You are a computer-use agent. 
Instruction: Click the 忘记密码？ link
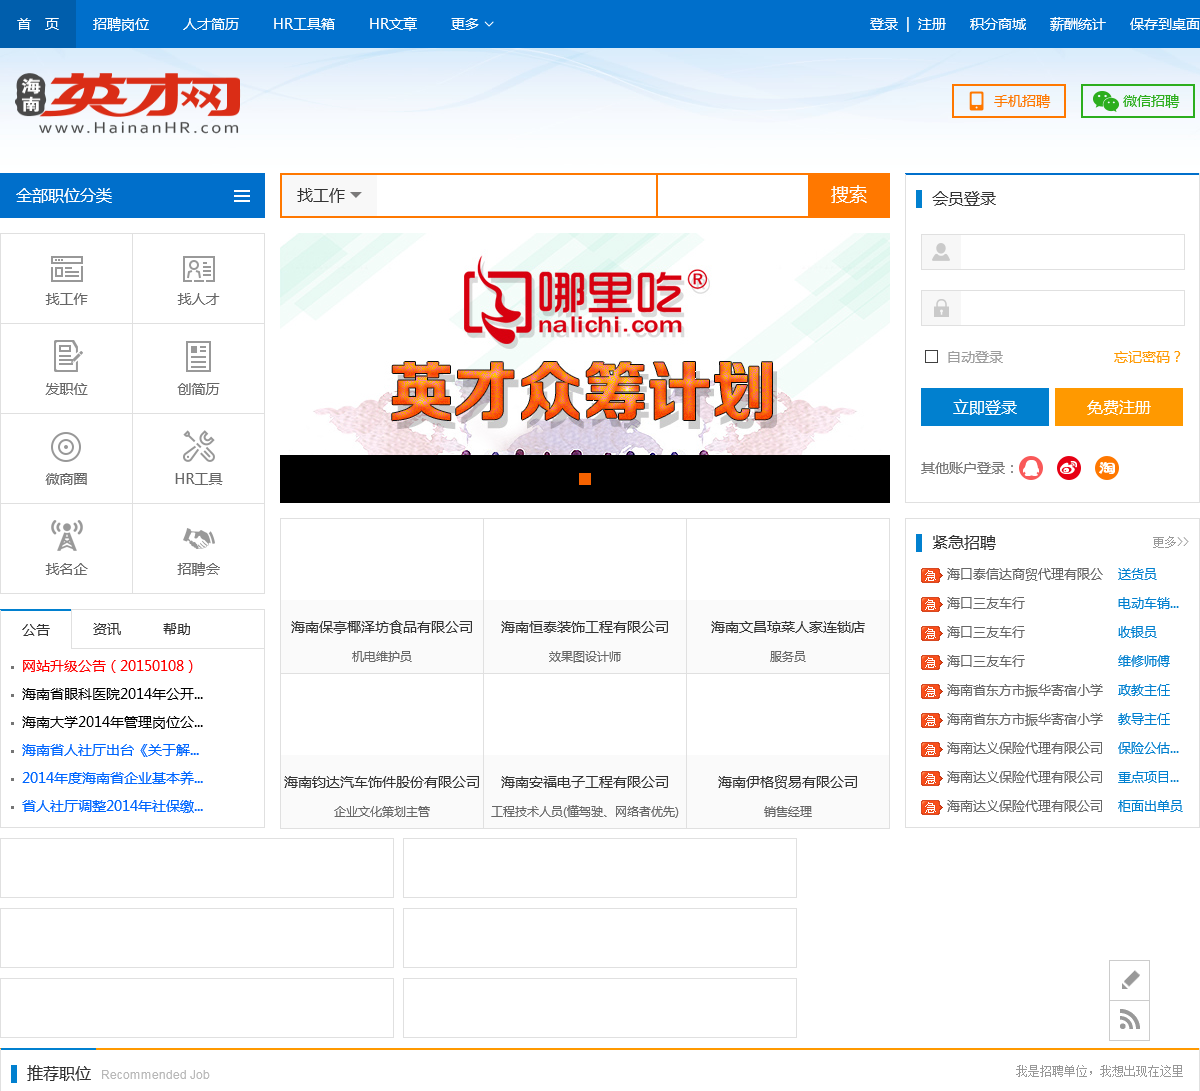click(1148, 357)
